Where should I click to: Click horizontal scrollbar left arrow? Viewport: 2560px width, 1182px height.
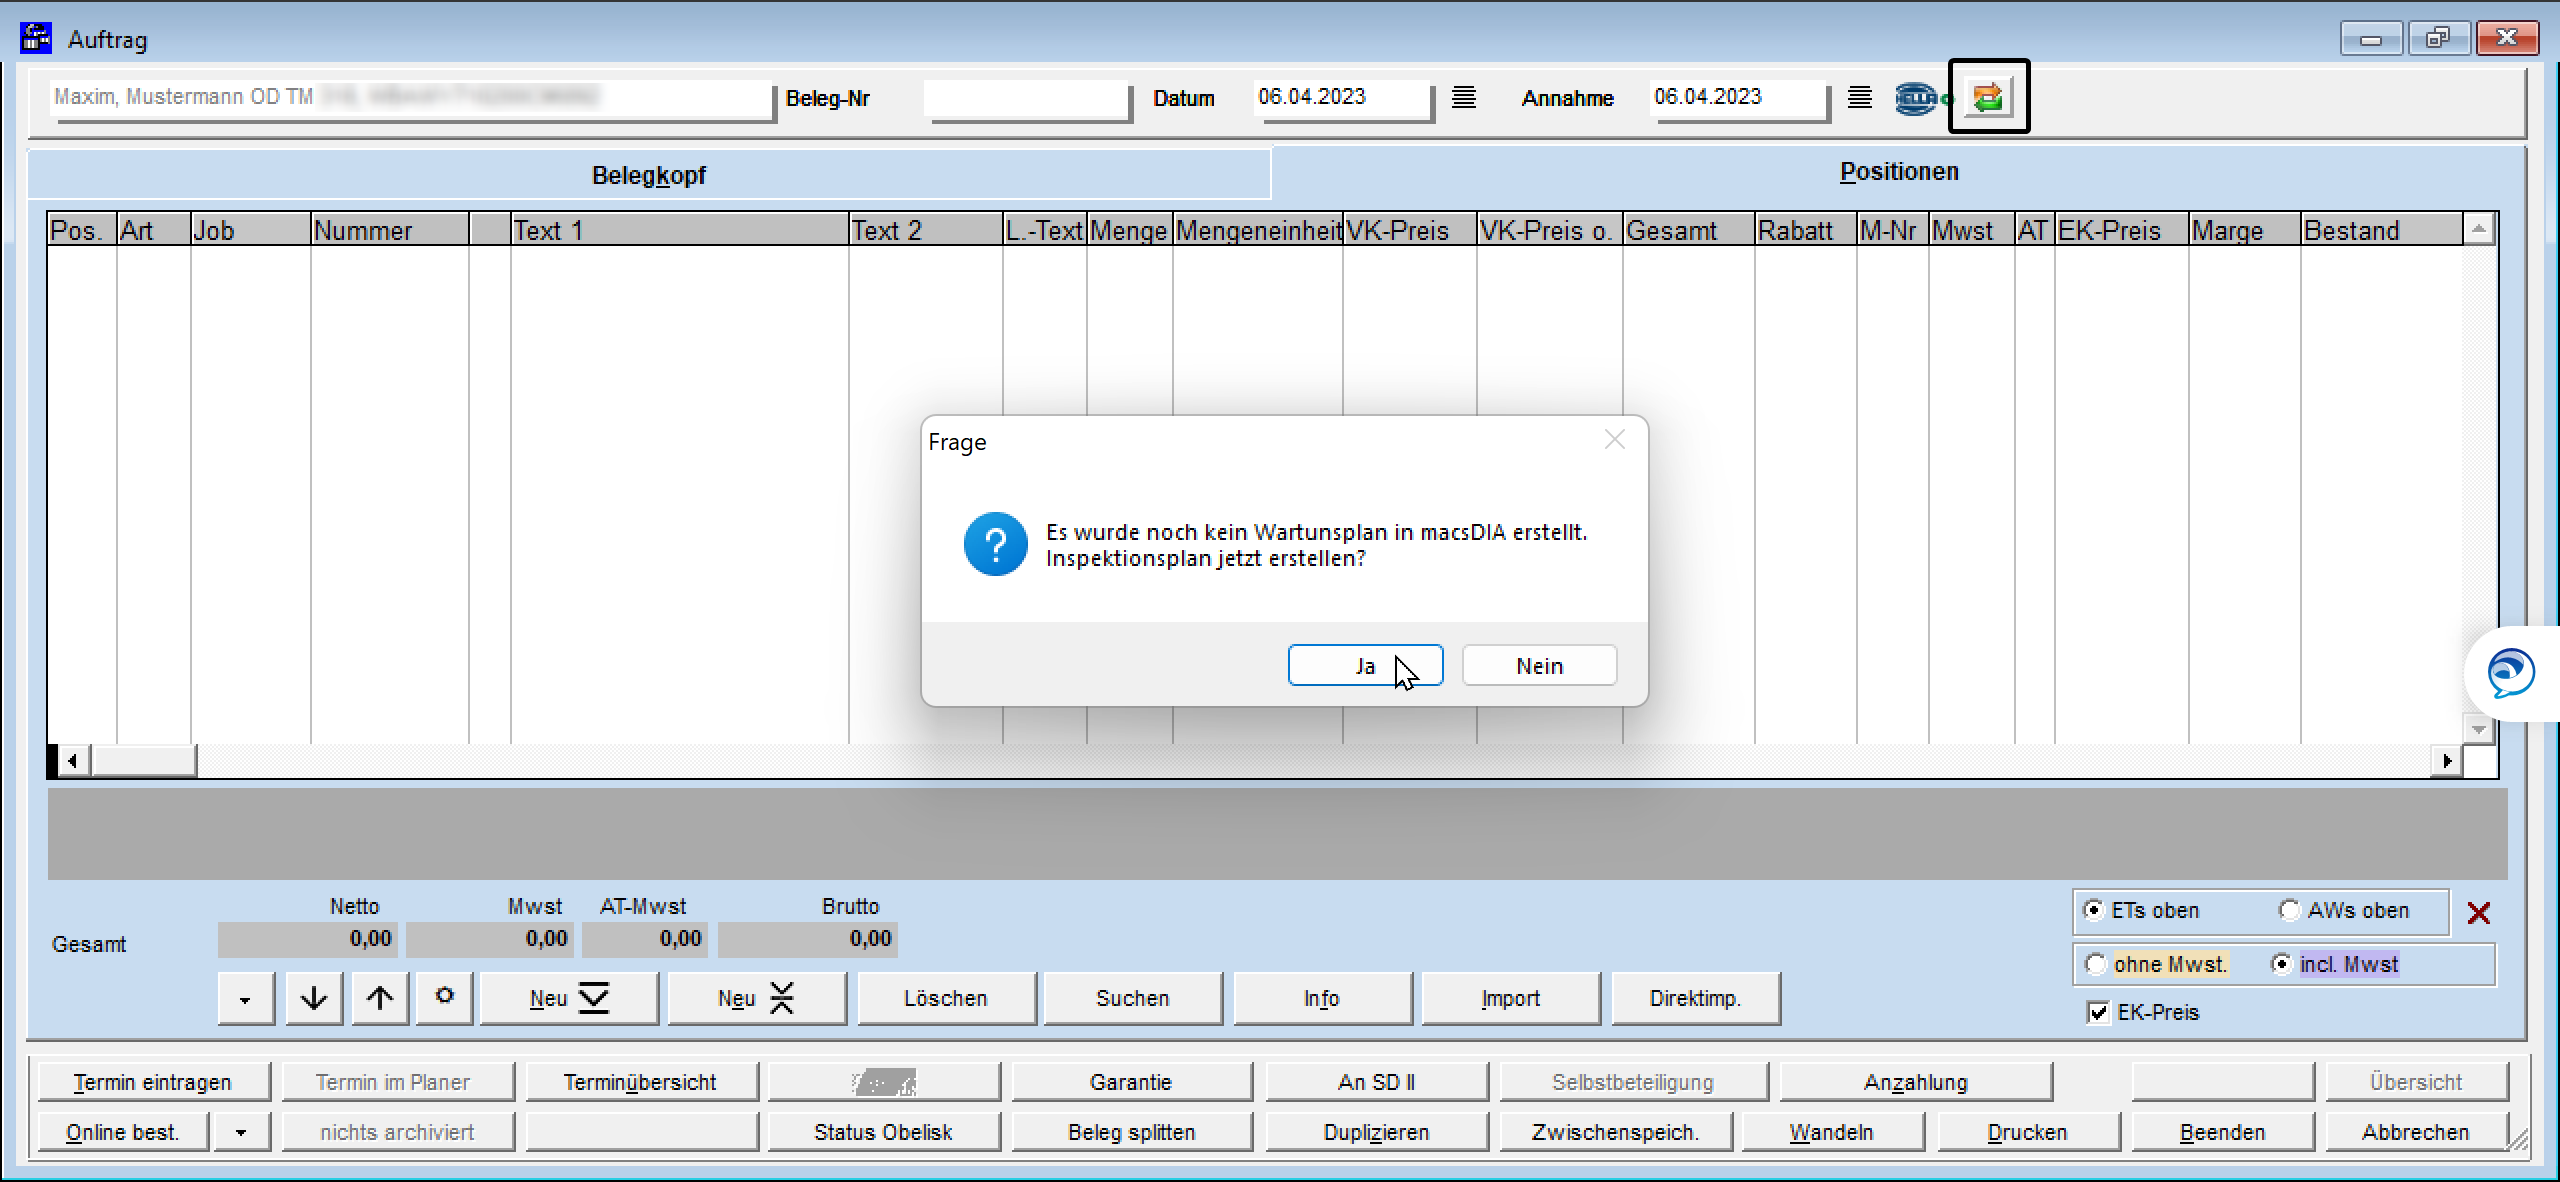pos(72,761)
